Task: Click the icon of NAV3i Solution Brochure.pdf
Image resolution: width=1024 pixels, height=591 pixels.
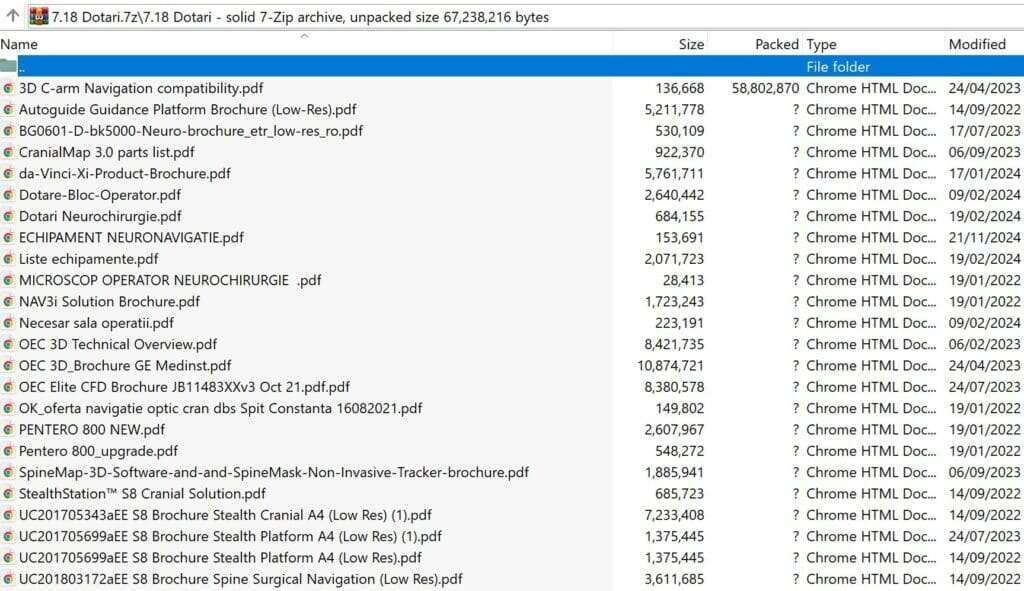Action: pyautogui.click(x=8, y=302)
